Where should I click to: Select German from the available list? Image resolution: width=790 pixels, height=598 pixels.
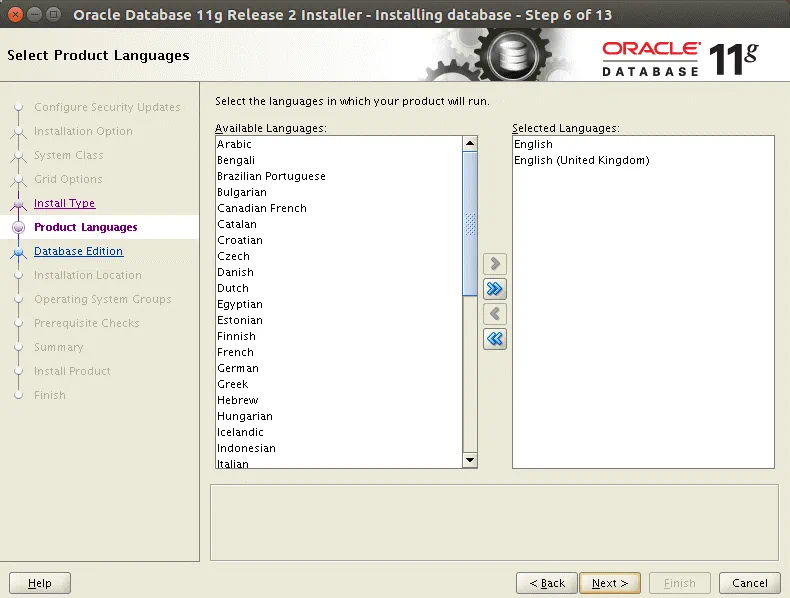[238, 368]
